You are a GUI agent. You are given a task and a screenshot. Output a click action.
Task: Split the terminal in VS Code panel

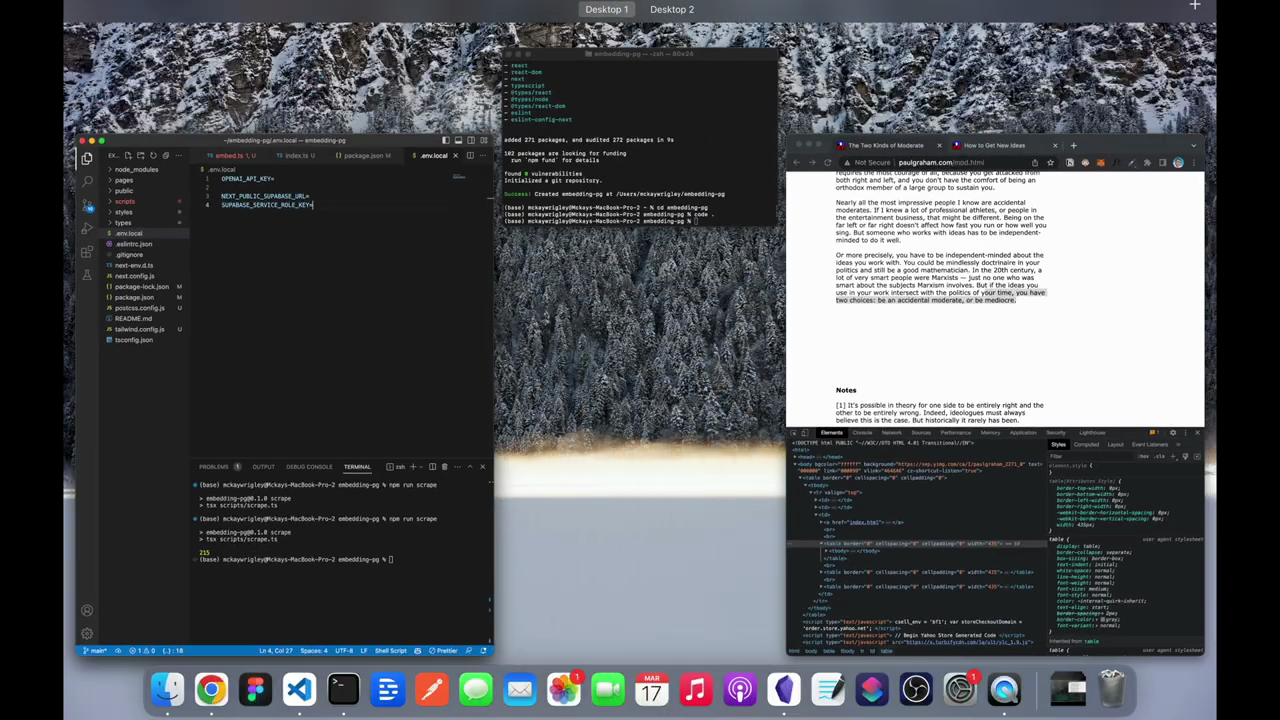tap(432, 466)
